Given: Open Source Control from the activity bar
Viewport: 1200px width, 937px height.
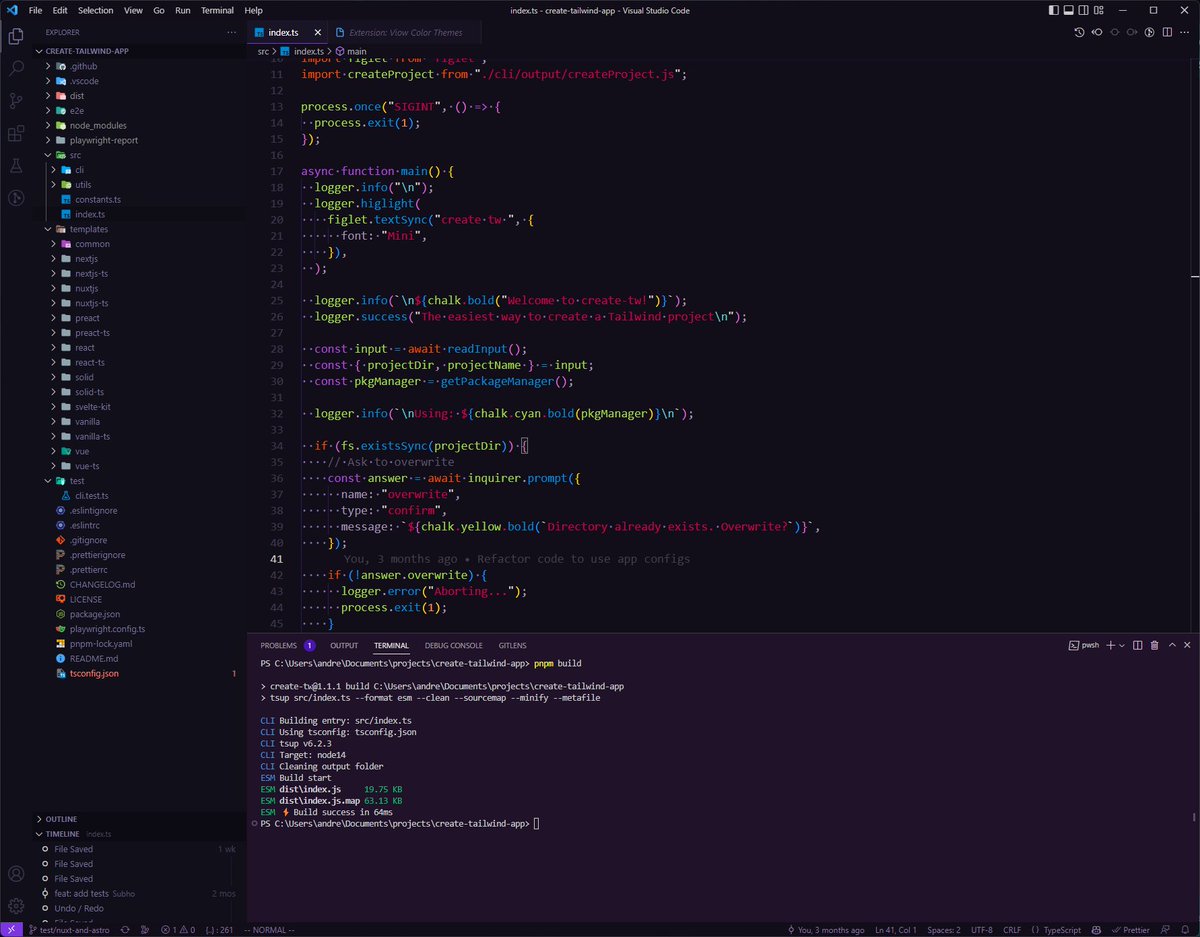Looking at the screenshot, I should coord(15,100).
